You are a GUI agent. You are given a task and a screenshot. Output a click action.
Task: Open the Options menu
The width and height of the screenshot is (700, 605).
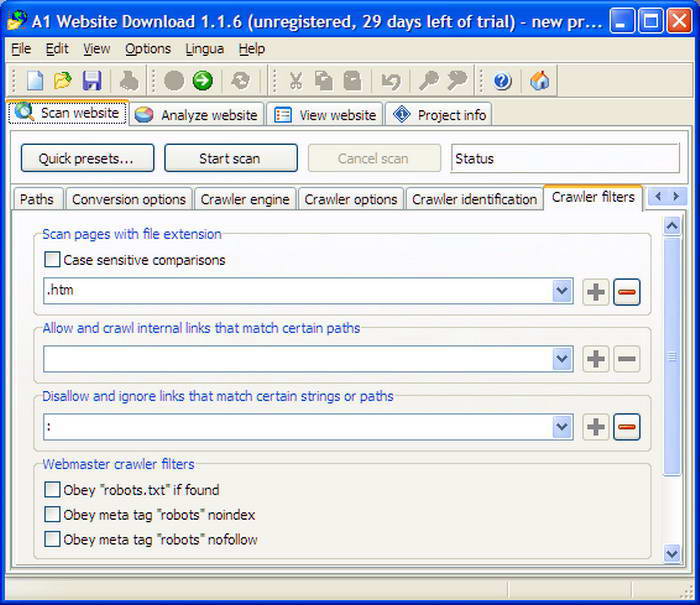click(x=148, y=49)
